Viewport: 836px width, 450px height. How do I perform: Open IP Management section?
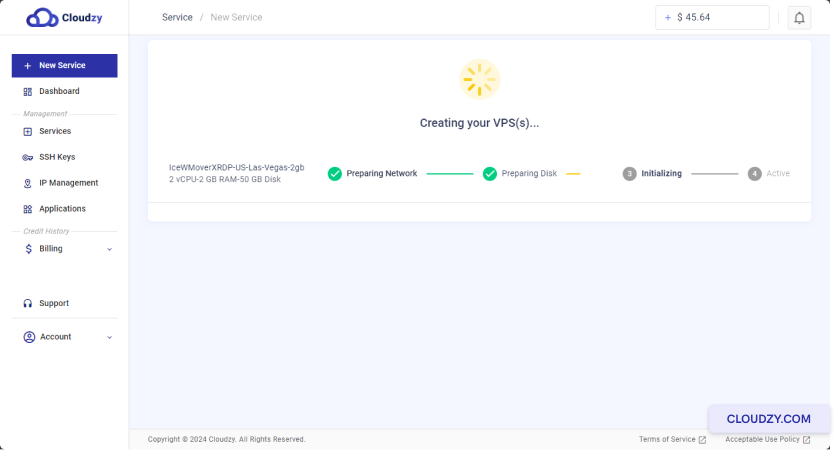click(69, 183)
